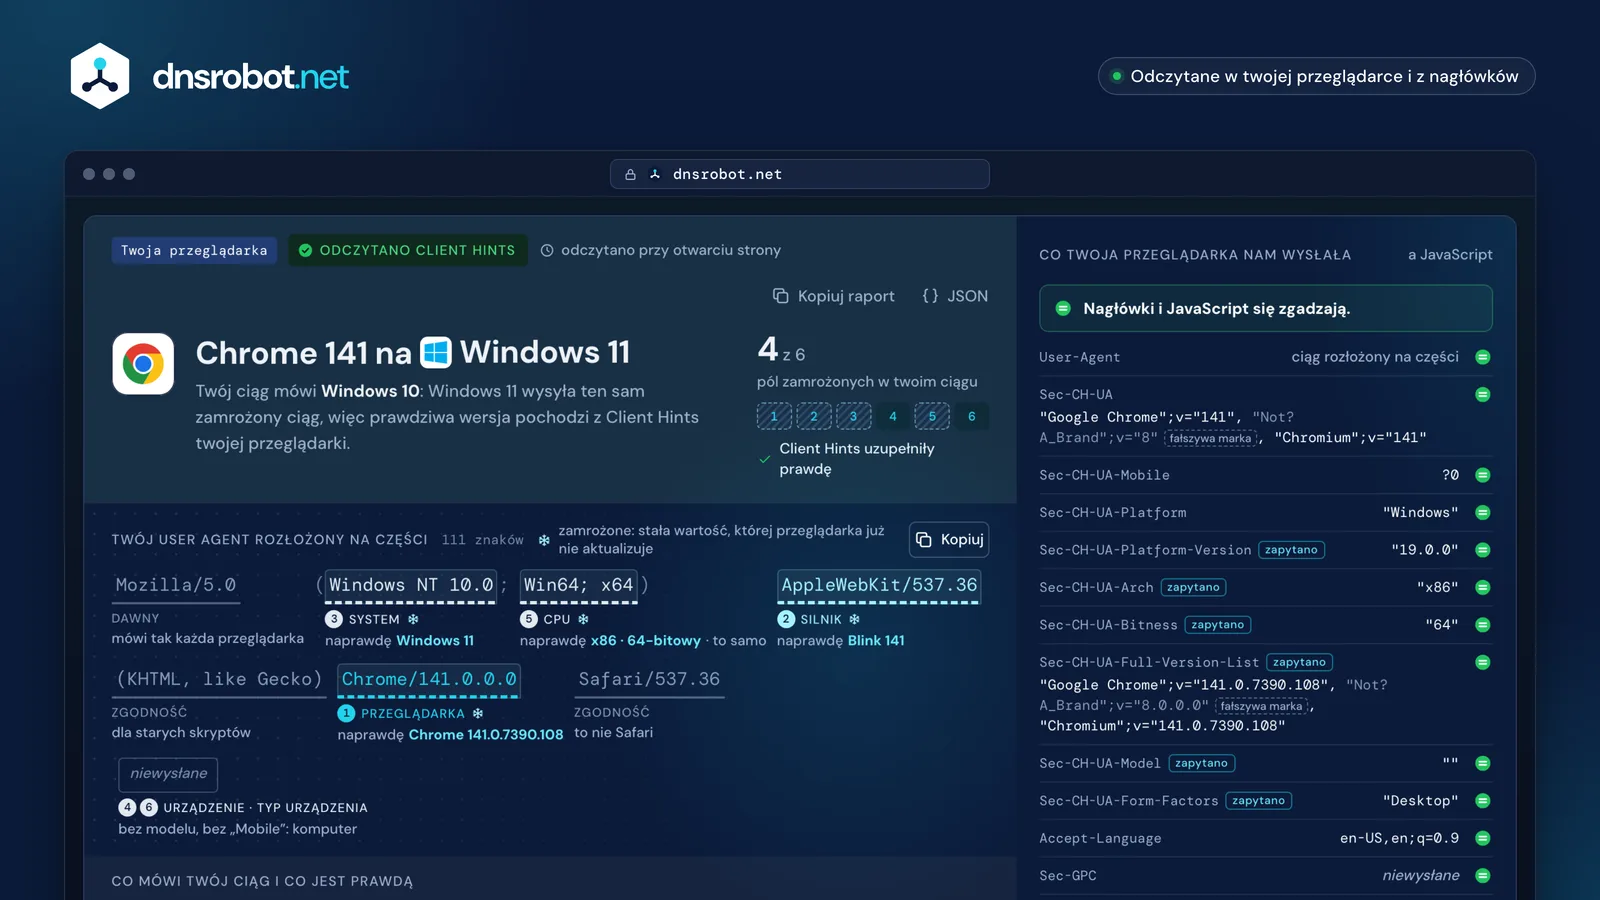Image resolution: width=1600 pixels, height=900 pixels.
Task: Click the fałszywa marka tag in Sec-CH-UA
Action: 1210,439
